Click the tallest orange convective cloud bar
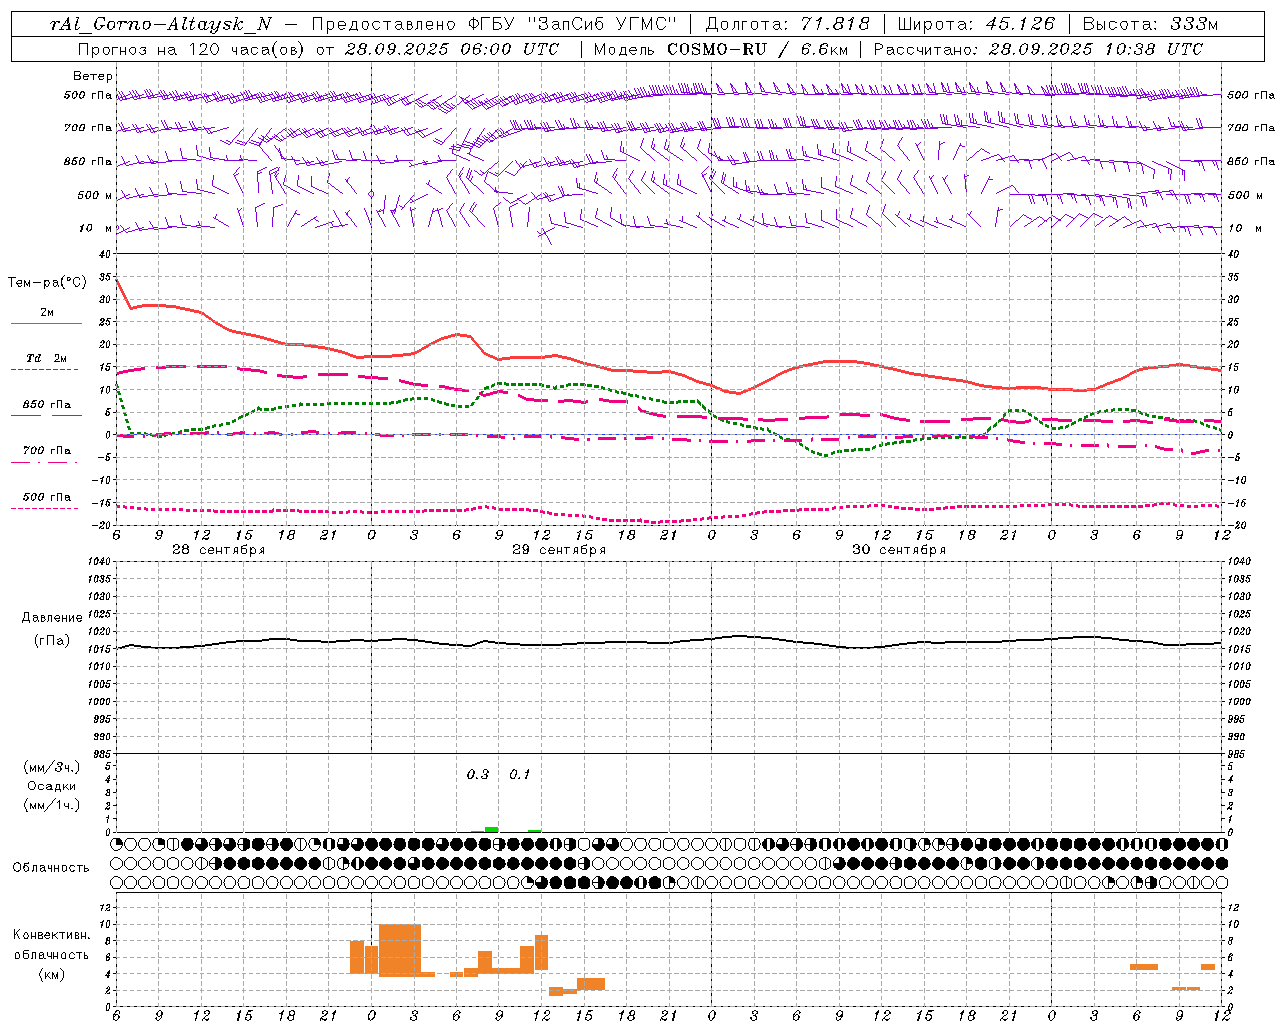Image resolution: width=1280 pixels, height=1024 pixels. 400,950
